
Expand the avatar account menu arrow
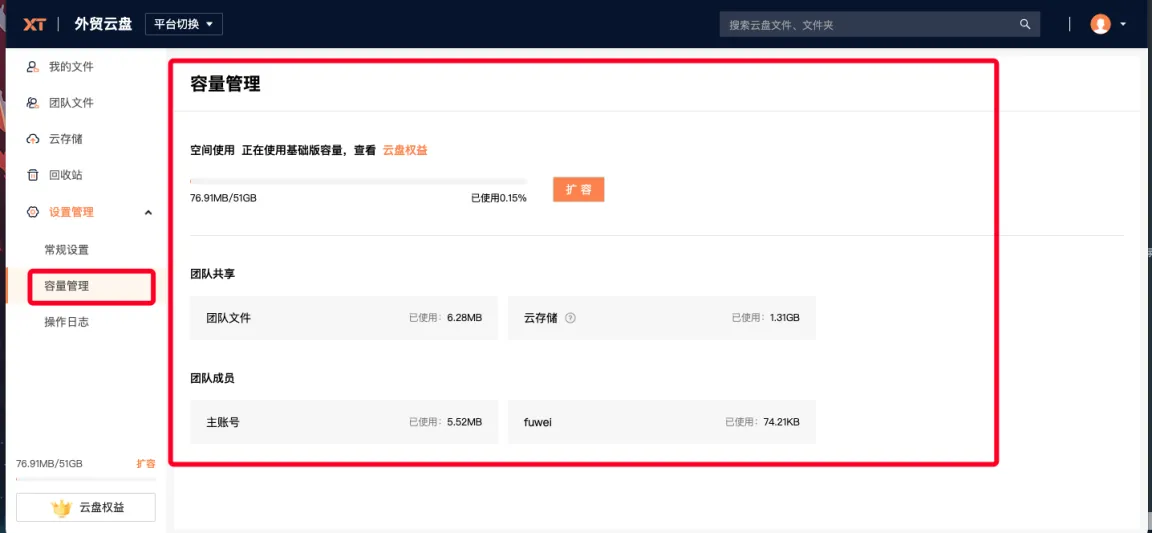(1123, 24)
